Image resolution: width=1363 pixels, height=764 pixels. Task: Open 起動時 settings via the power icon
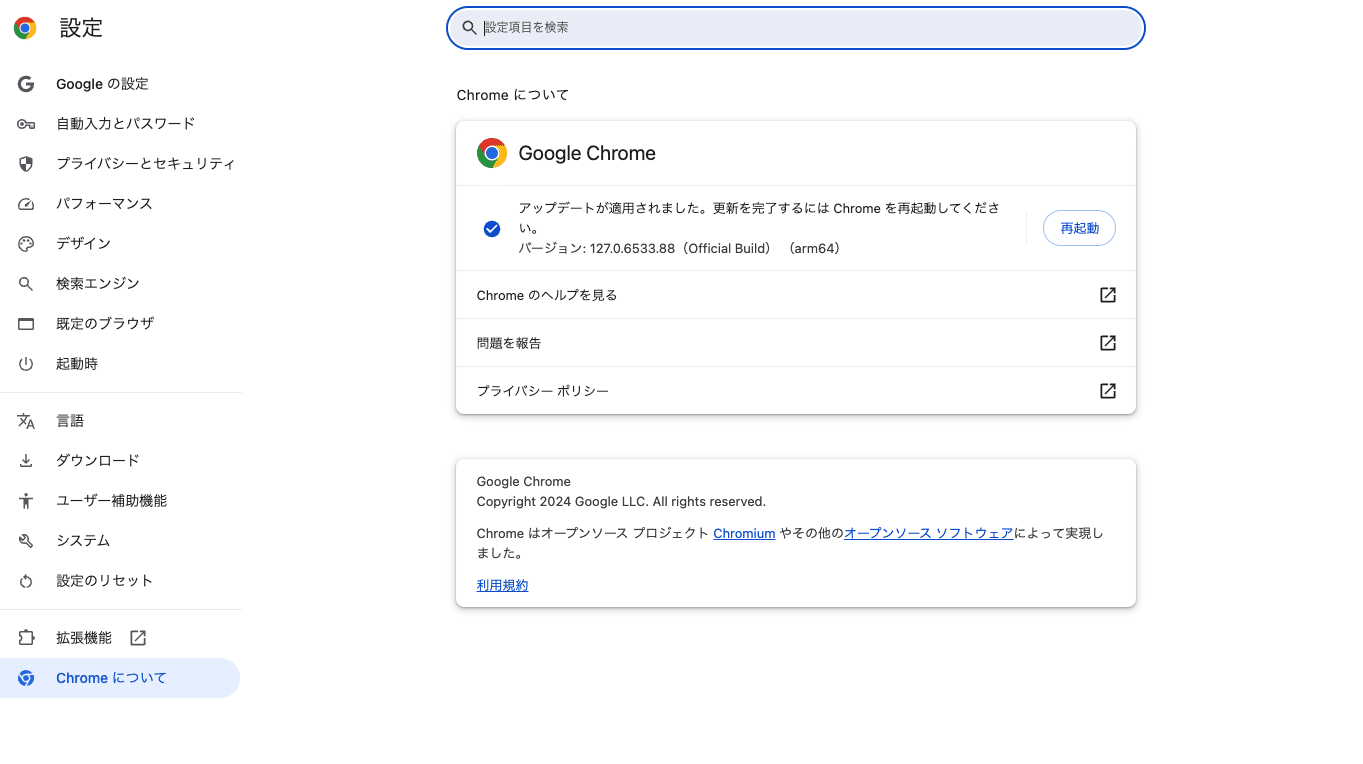click(26, 363)
